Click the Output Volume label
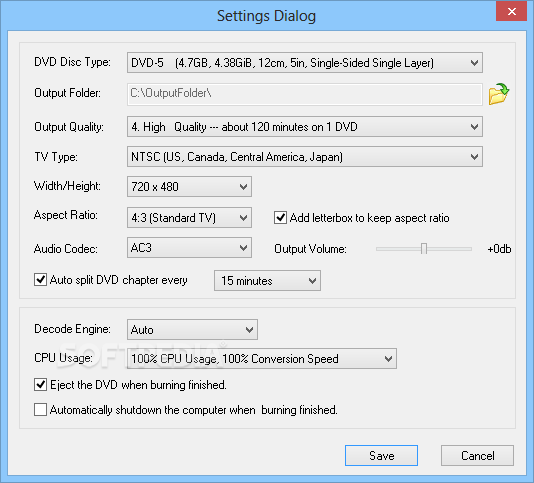Image resolution: width=534 pixels, height=483 pixels. 311,249
